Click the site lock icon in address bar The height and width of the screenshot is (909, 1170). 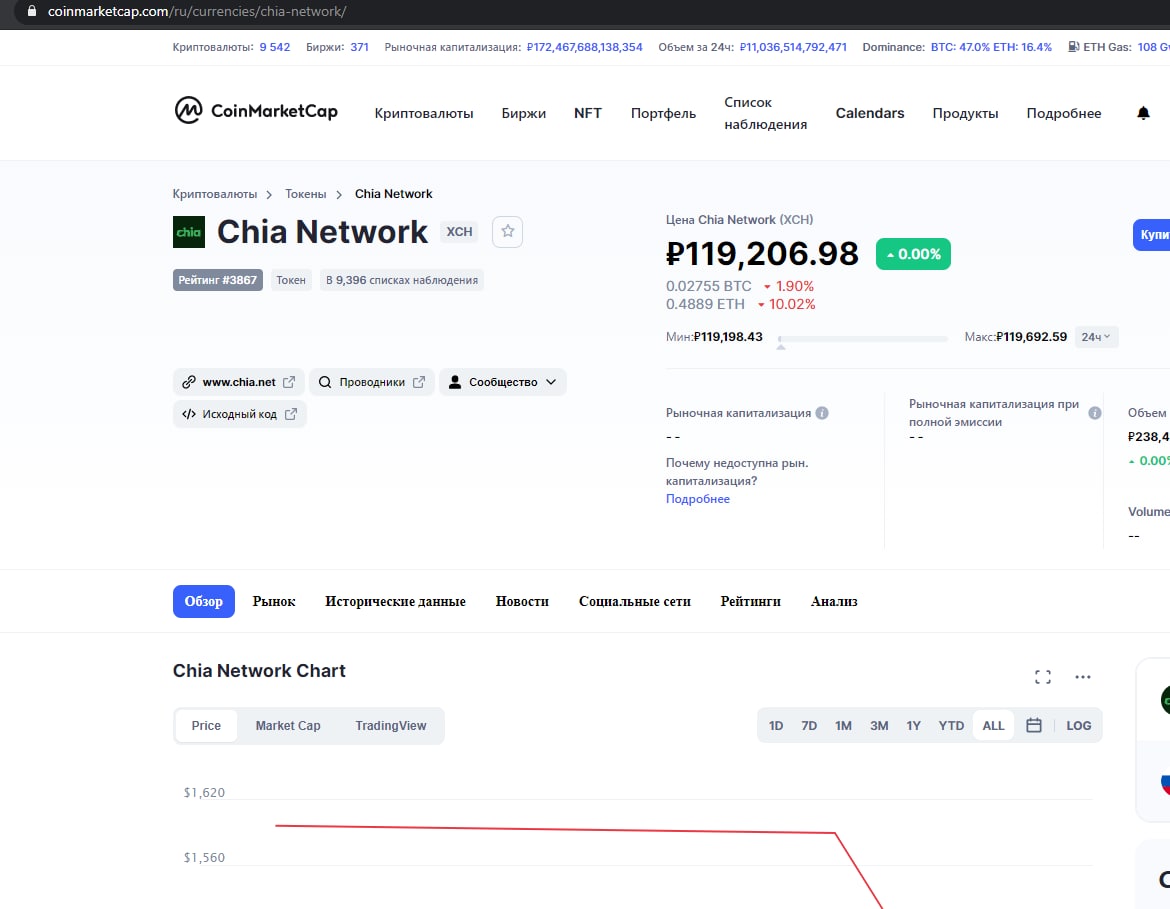click(x=31, y=11)
